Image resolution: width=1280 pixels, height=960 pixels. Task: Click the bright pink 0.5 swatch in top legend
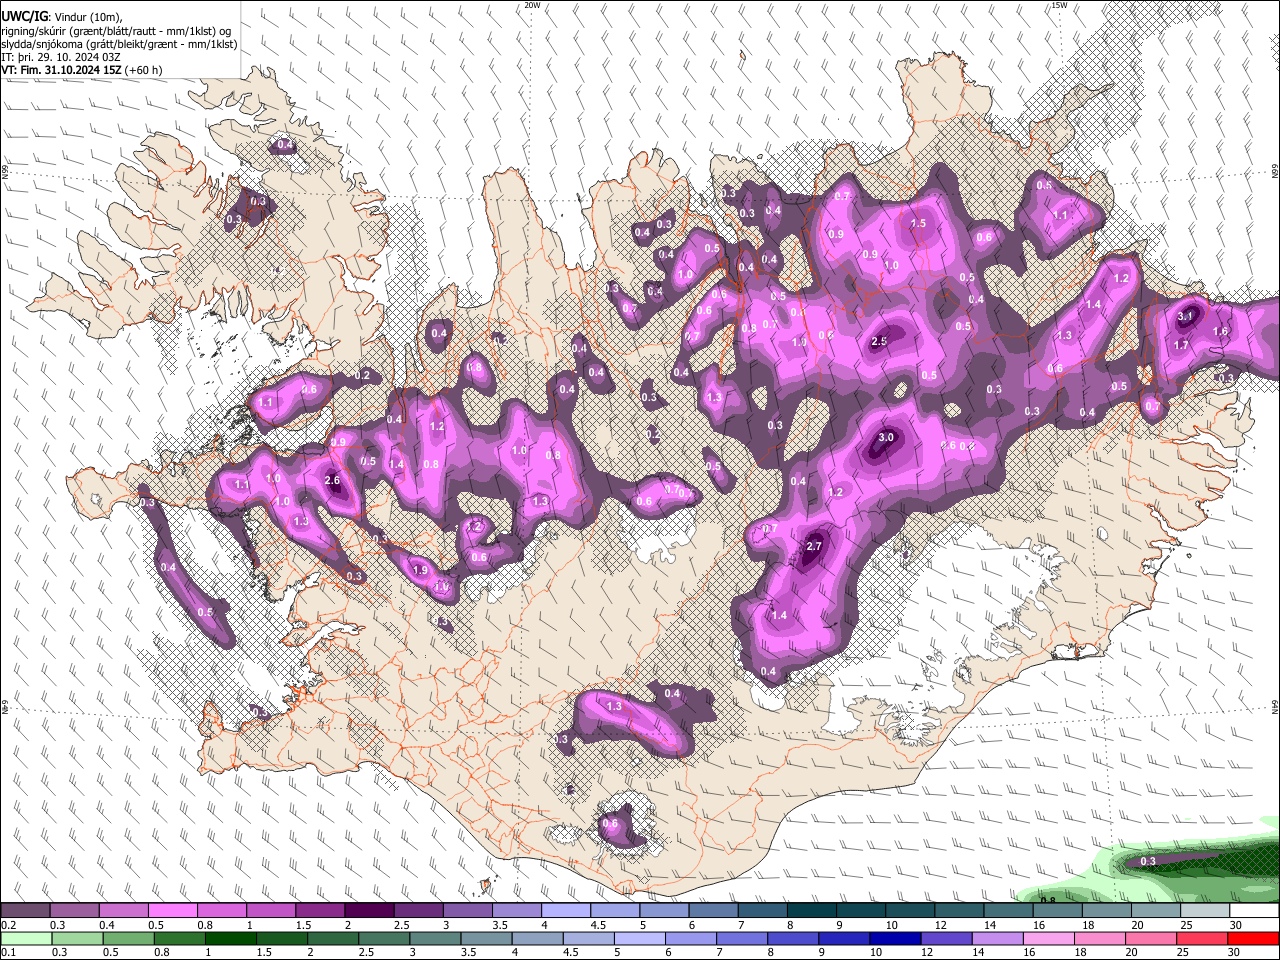point(173,911)
